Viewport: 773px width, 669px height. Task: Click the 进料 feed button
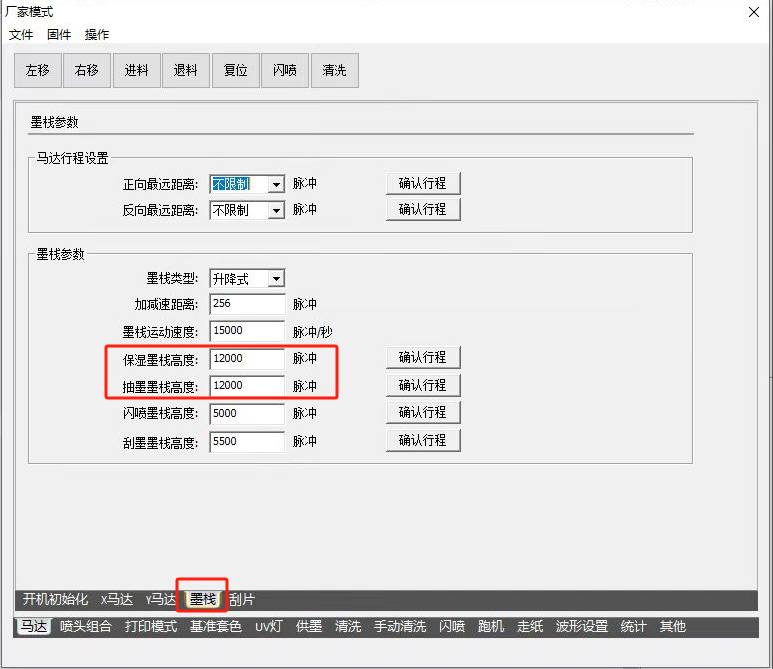point(136,70)
